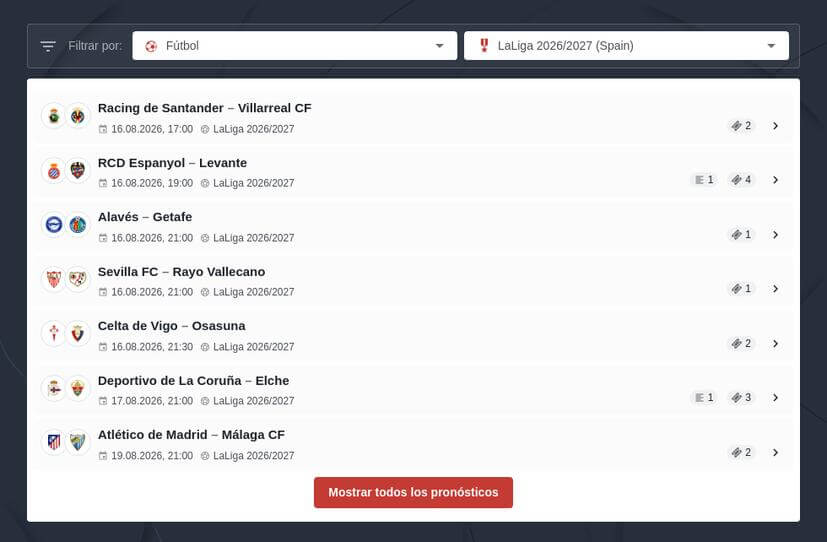Click LaLiga 2026/2027 label in Atlético row
The image size is (827, 542).
[254, 456]
